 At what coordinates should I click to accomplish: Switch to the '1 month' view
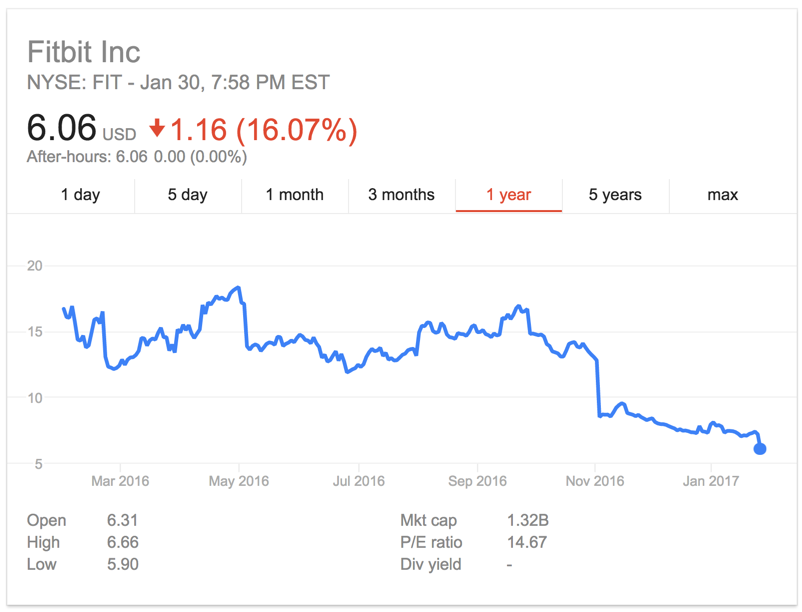pos(294,195)
